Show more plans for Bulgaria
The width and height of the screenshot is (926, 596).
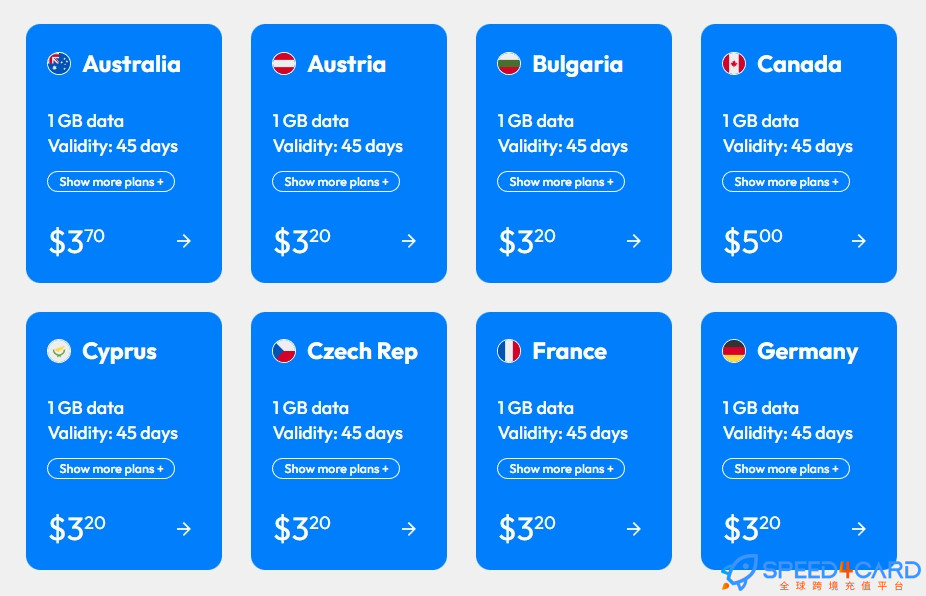tap(561, 182)
